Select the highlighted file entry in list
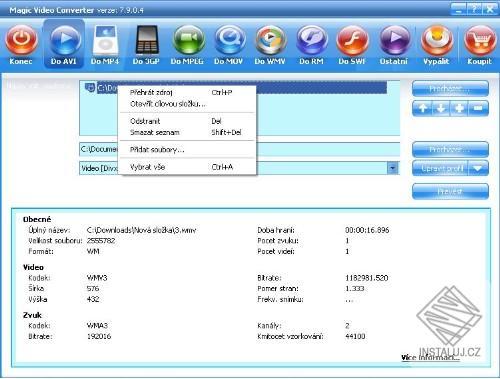The width and height of the screenshot is (500, 379). (242, 88)
